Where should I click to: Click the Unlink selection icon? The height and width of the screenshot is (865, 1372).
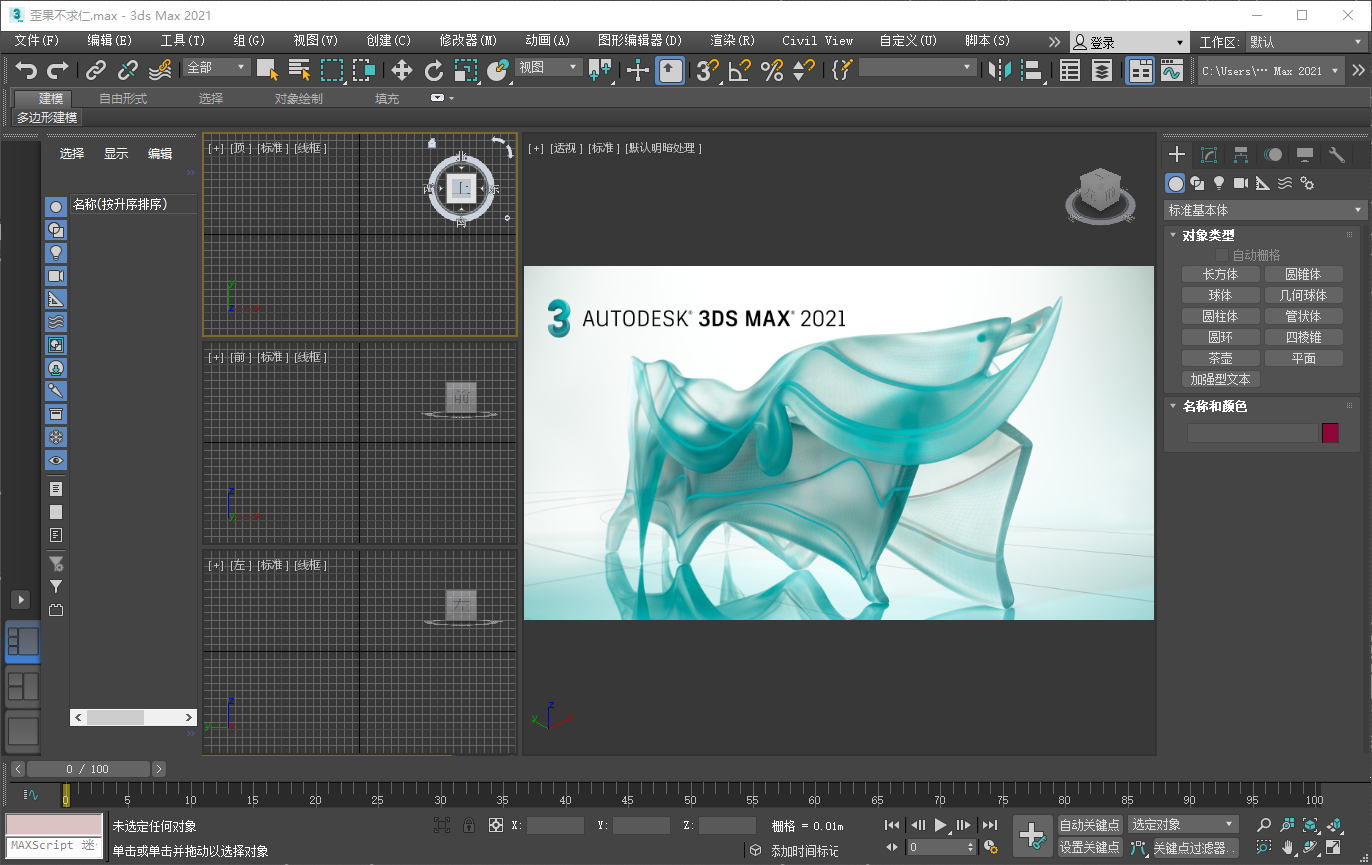click(x=128, y=69)
